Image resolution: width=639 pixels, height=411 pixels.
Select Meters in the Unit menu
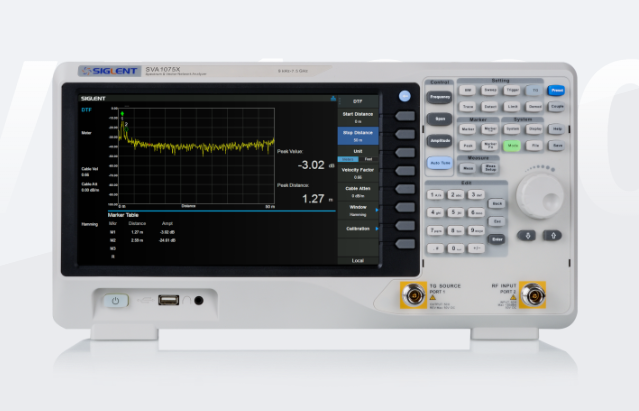348,159
